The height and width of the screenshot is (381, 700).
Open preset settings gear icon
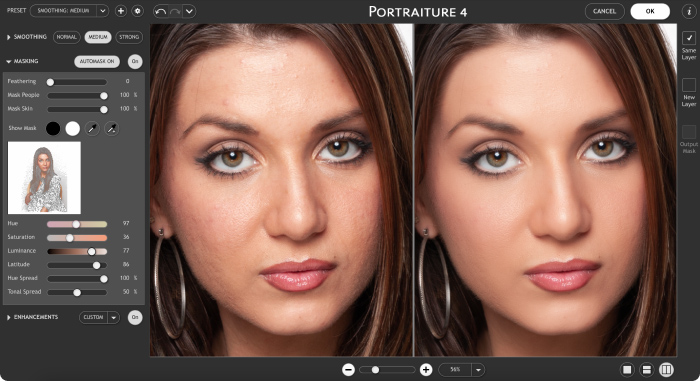(x=138, y=11)
